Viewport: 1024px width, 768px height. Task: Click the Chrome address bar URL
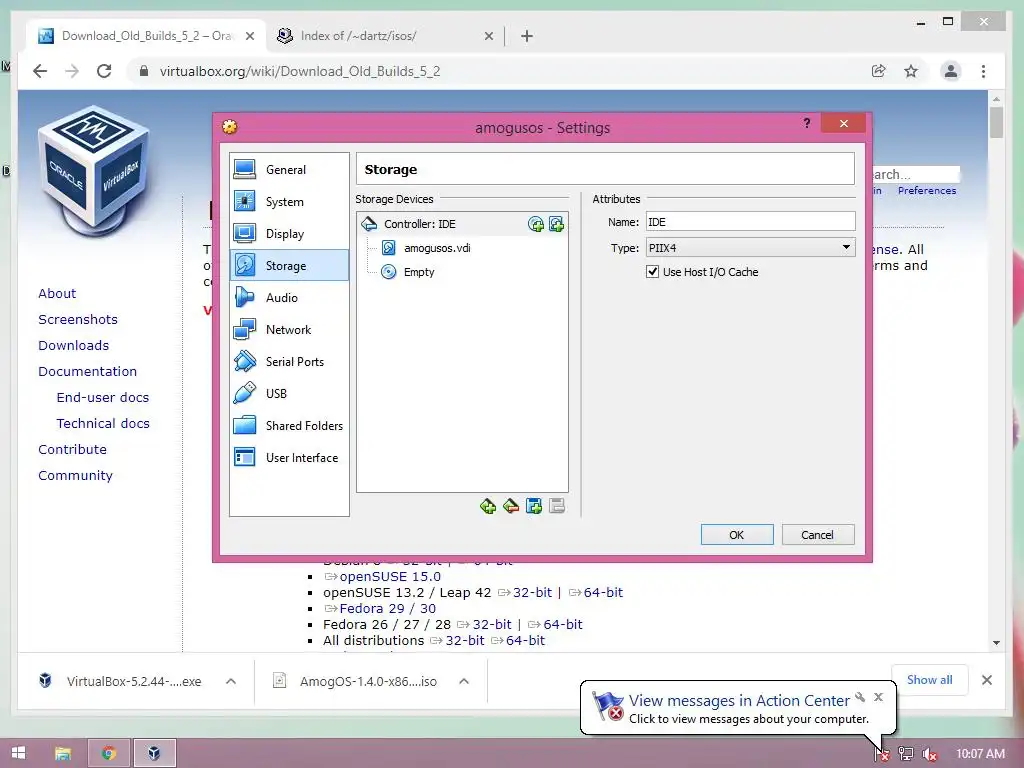pyautogui.click(x=300, y=71)
